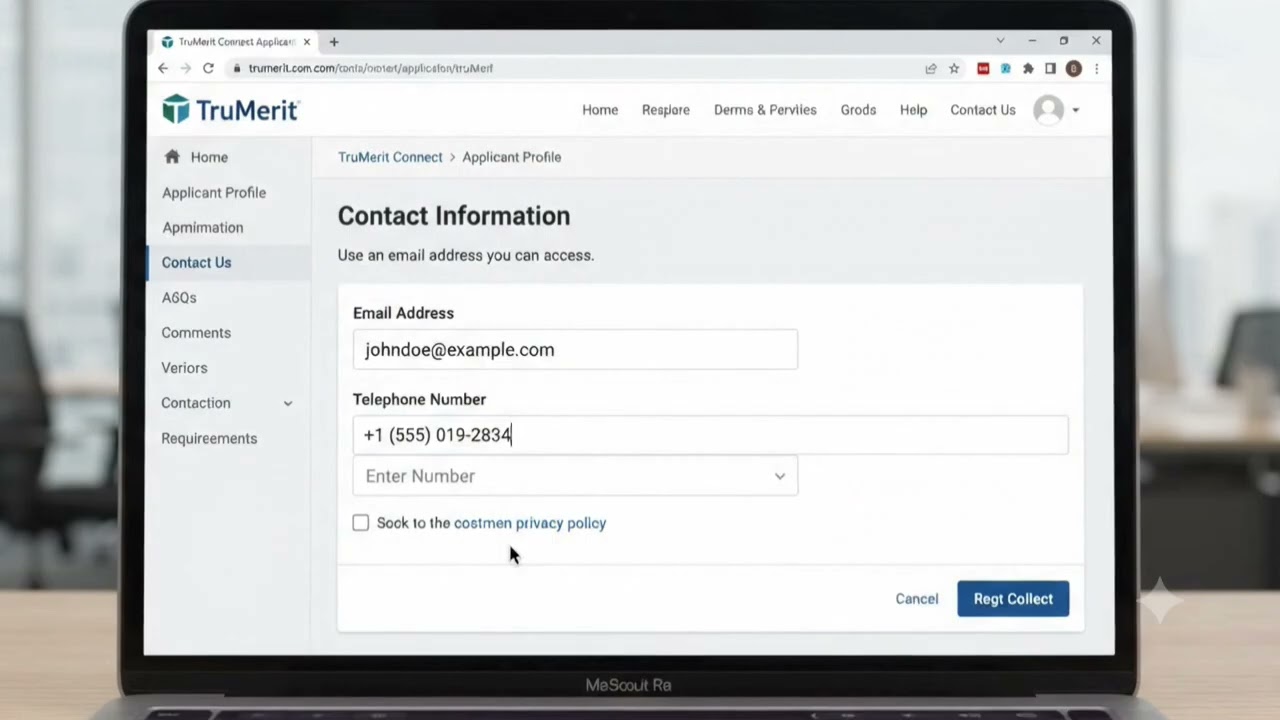Bookmark the page with the star icon

(954, 68)
